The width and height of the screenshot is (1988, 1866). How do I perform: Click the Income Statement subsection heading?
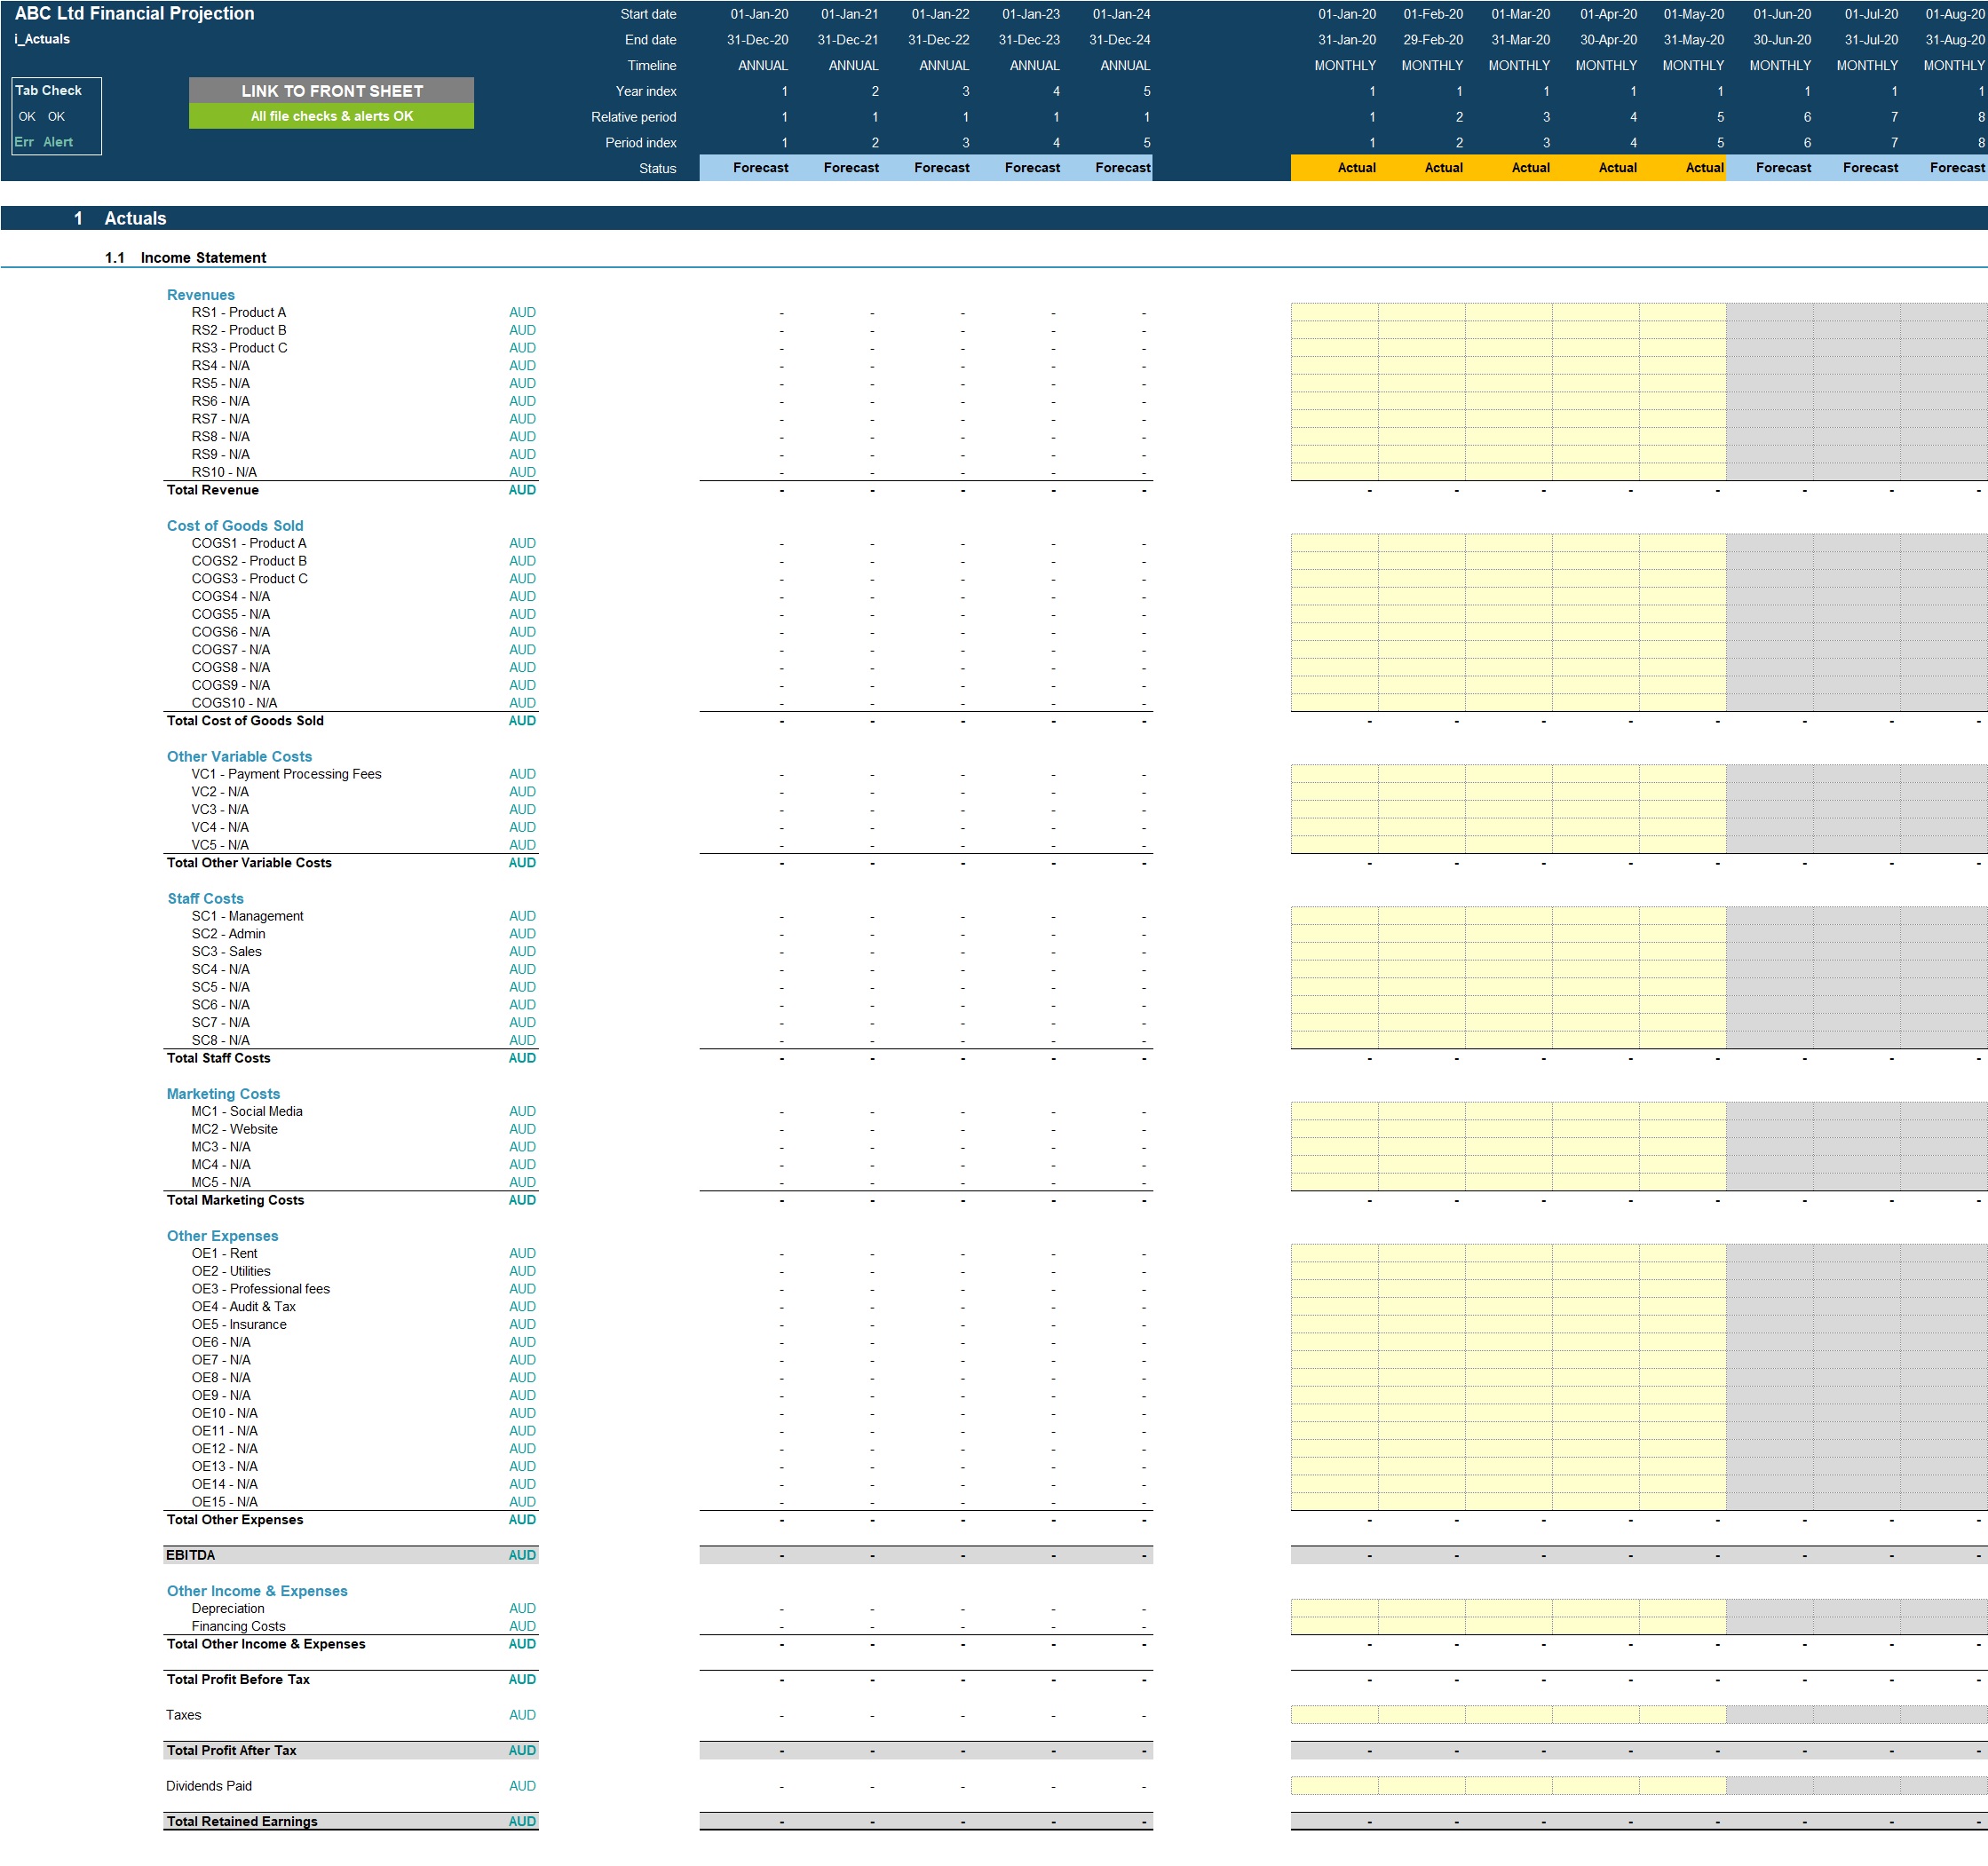[203, 258]
